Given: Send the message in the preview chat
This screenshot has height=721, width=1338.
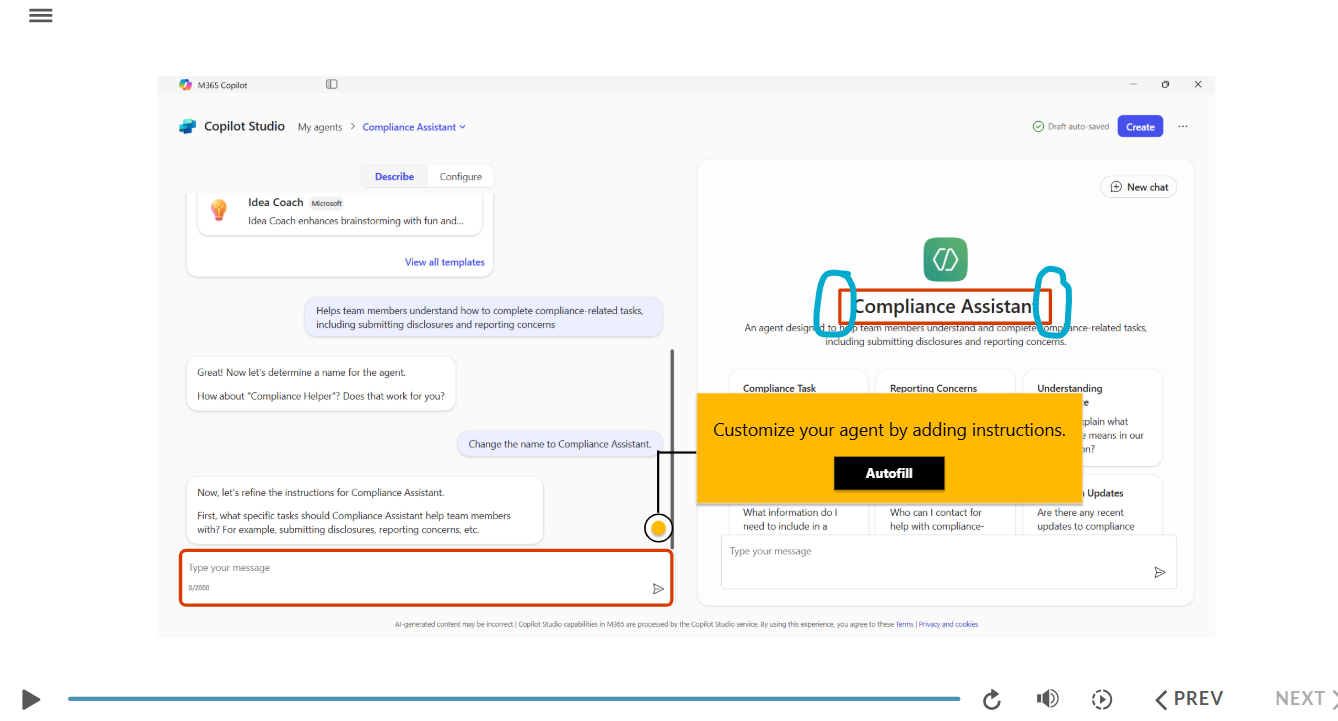Looking at the screenshot, I should [1160, 572].
